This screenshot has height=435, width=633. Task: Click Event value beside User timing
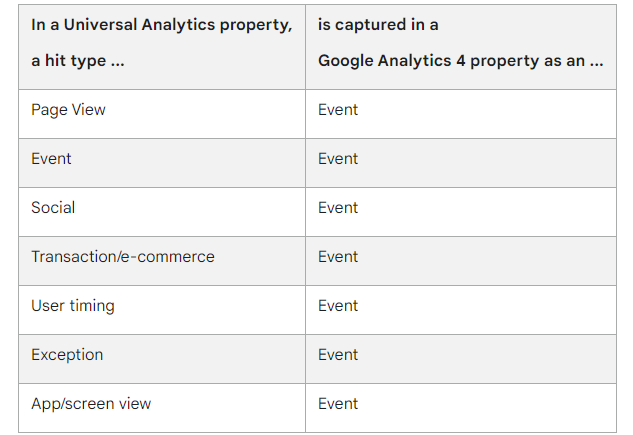(x=338, y=306)
